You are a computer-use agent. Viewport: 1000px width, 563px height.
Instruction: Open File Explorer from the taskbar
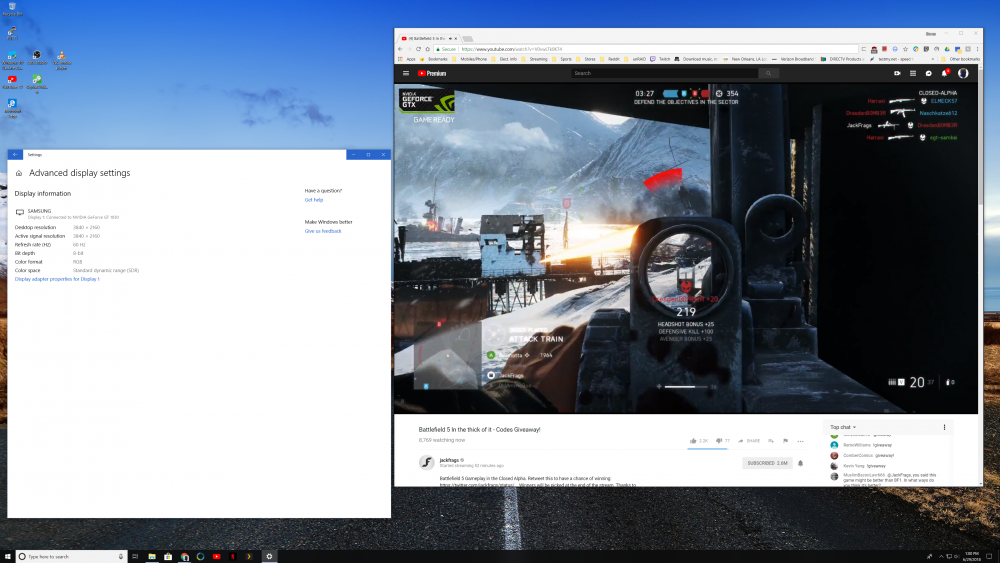click(152, 557)
